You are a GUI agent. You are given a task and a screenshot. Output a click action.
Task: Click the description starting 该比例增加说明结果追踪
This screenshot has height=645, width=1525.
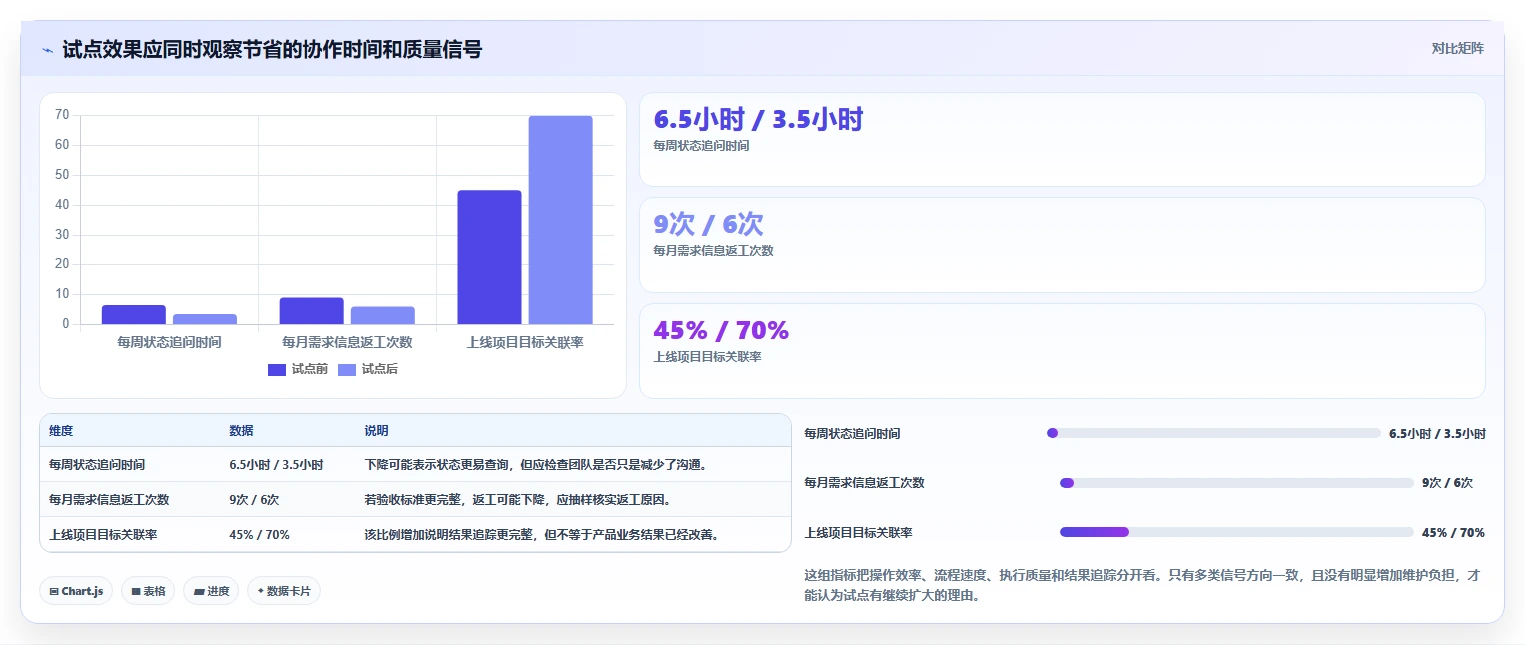pos(542,534)
